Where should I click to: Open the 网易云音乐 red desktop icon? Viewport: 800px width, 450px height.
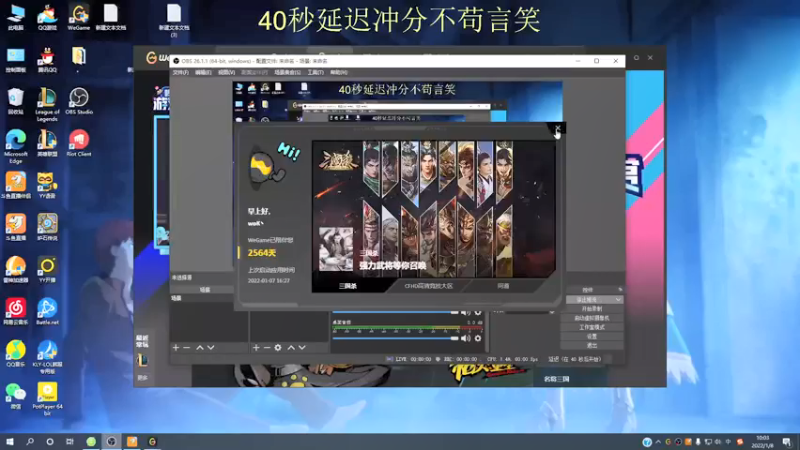pyautogui.click(x=16, y=312)
